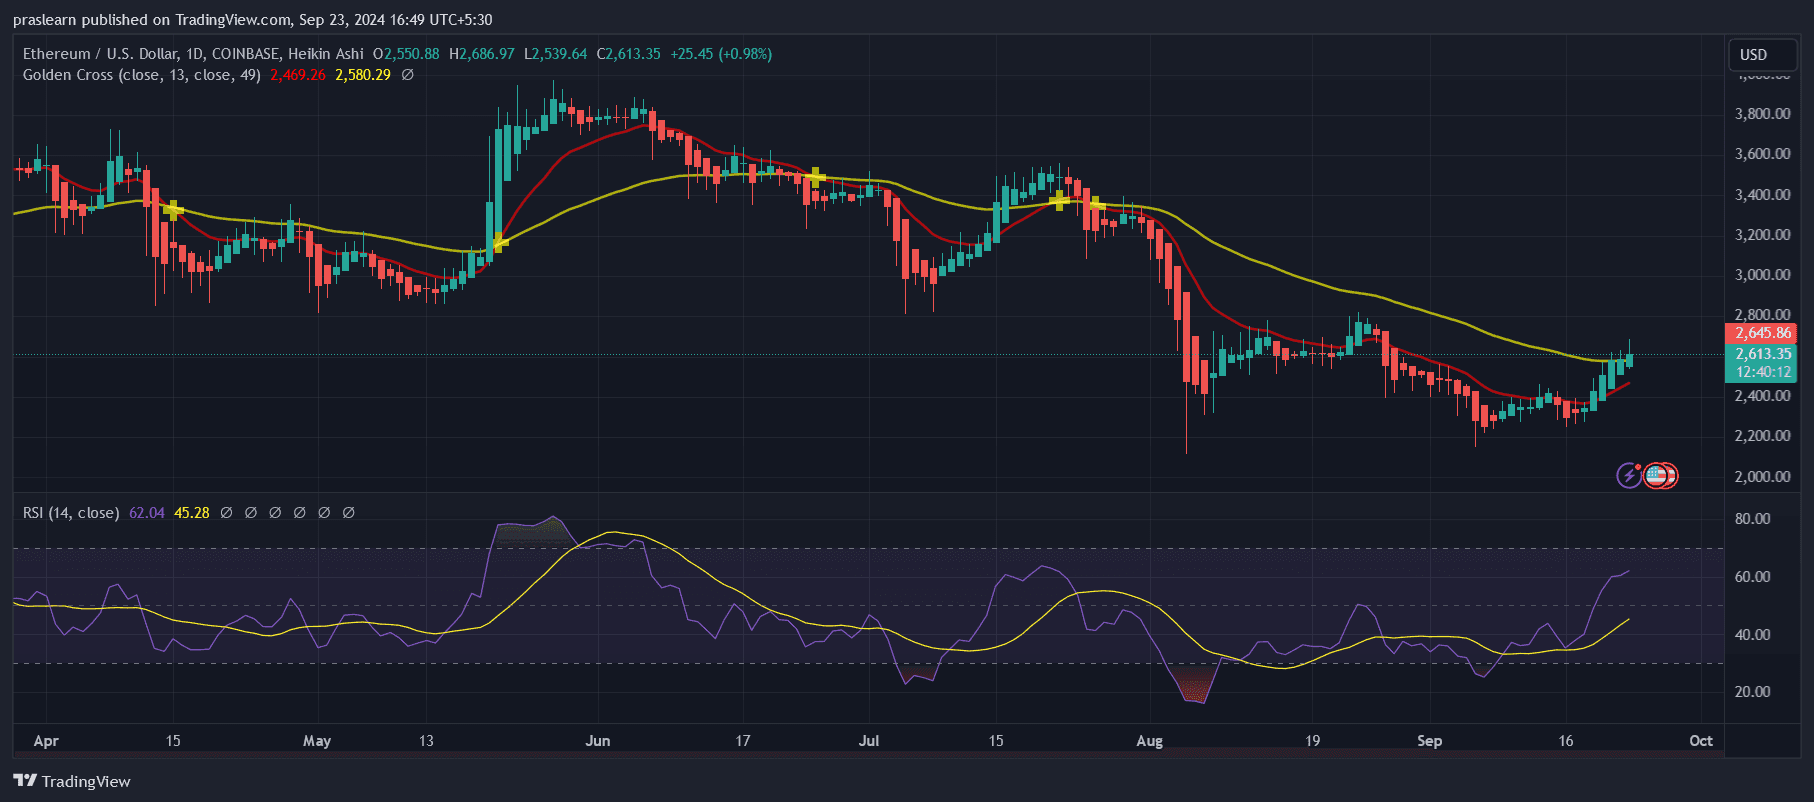
Task: Click the first ∅ symbol after RSI value 45.28
Action: (226, 513)
